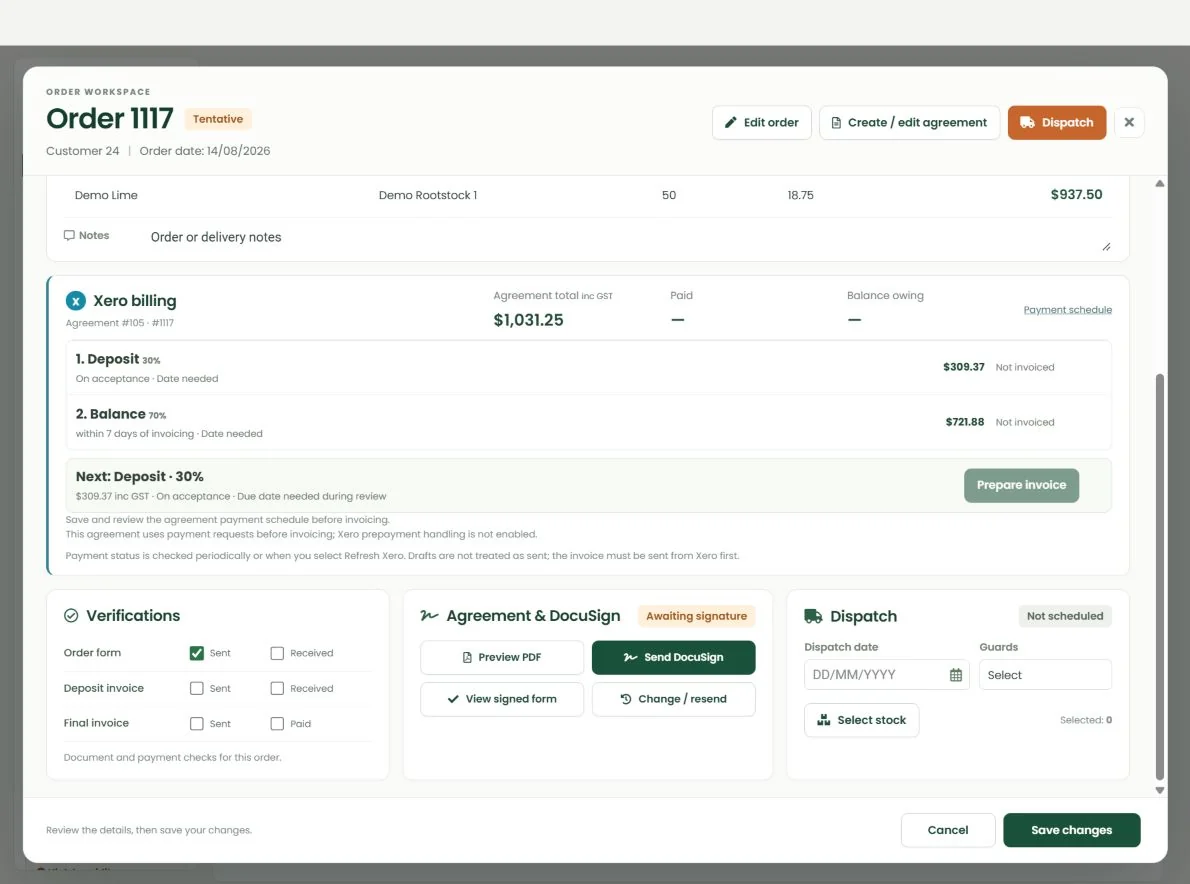Click the signature icon beside Agreement & DocuSign
This screenshot has width=1190, height=884.
coord(429,615)
